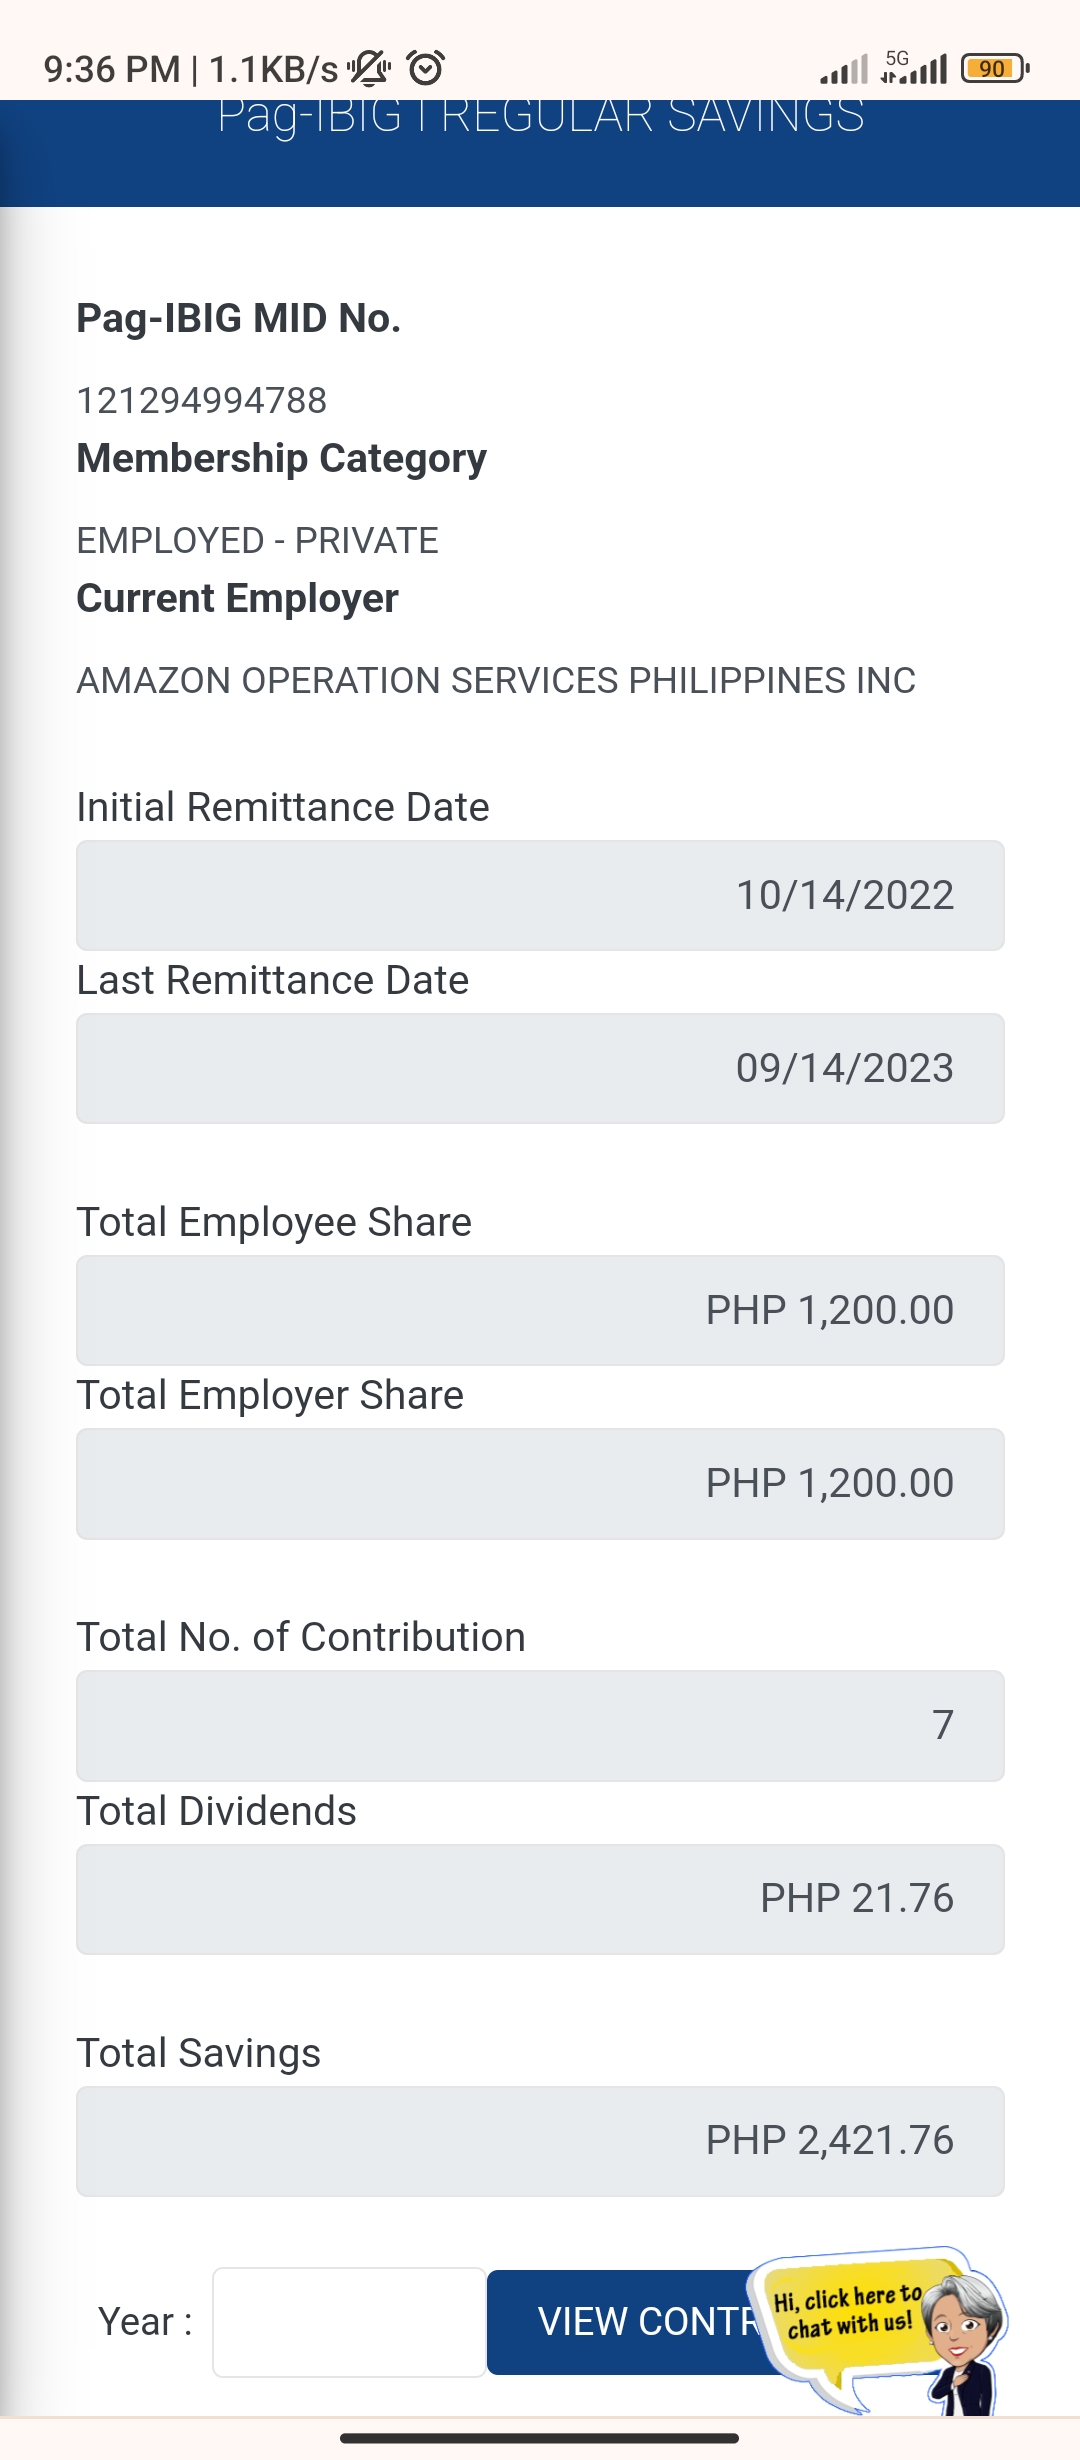Image resolution: width=1080 pixels, height=2460 pixels.
Task: Tap the battery indicator in status bar
Action: pyautogui.click(x=994, y=69)
